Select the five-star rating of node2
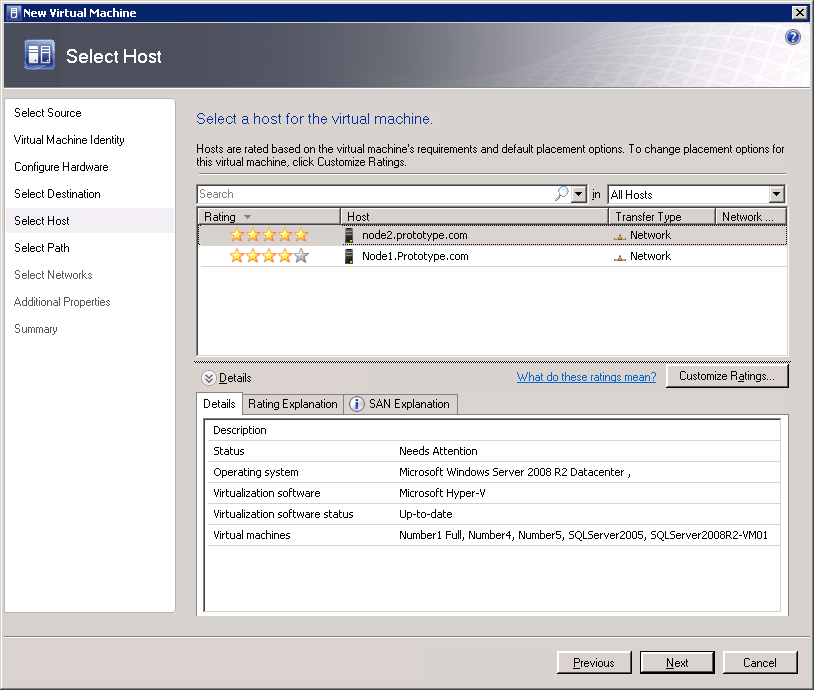This screenshot has width=814, height=690. (x=269, y=235)
